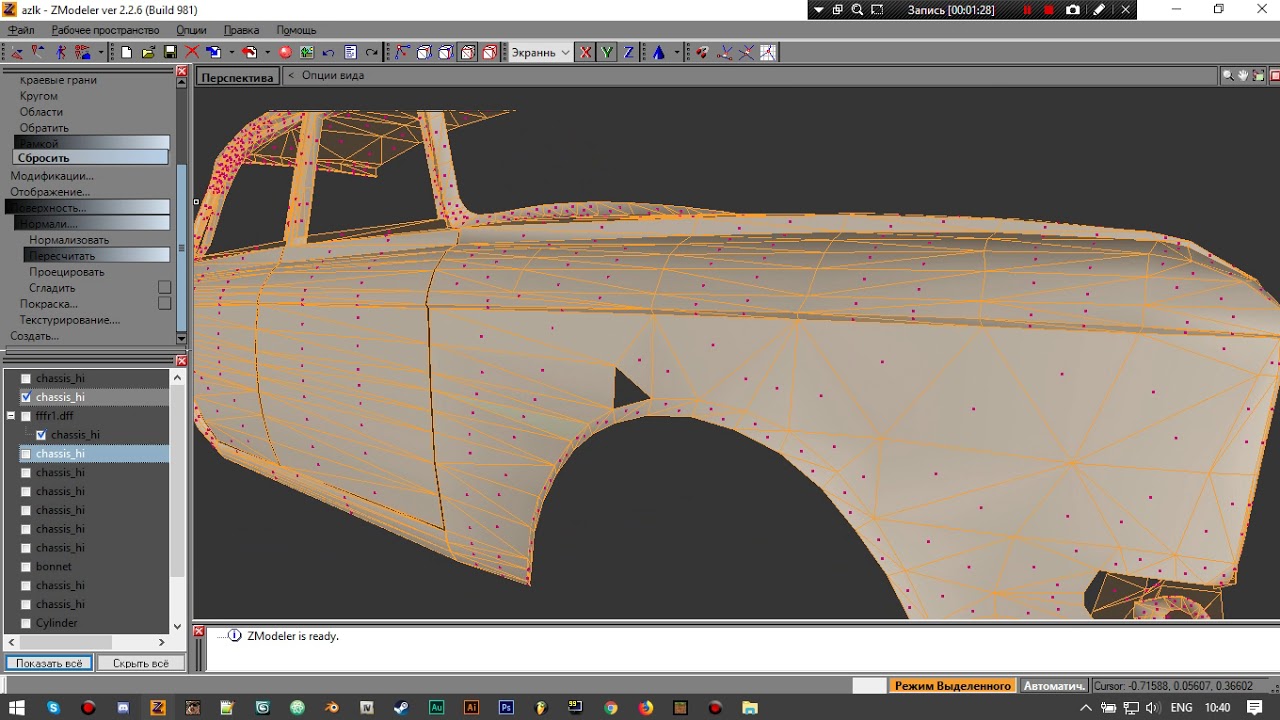Pause recording in the recorder bar
The width and height of the screenshot is (1280, 720).
1027,10
